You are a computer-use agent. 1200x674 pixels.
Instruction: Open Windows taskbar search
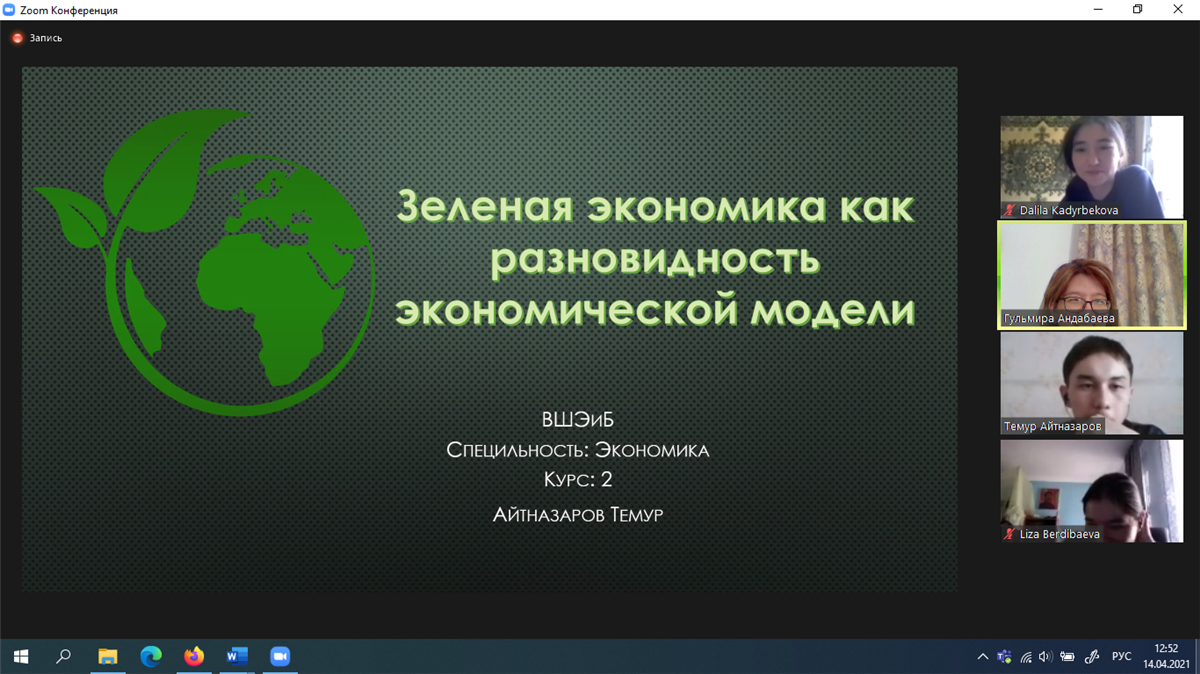(x=64, y=657)
